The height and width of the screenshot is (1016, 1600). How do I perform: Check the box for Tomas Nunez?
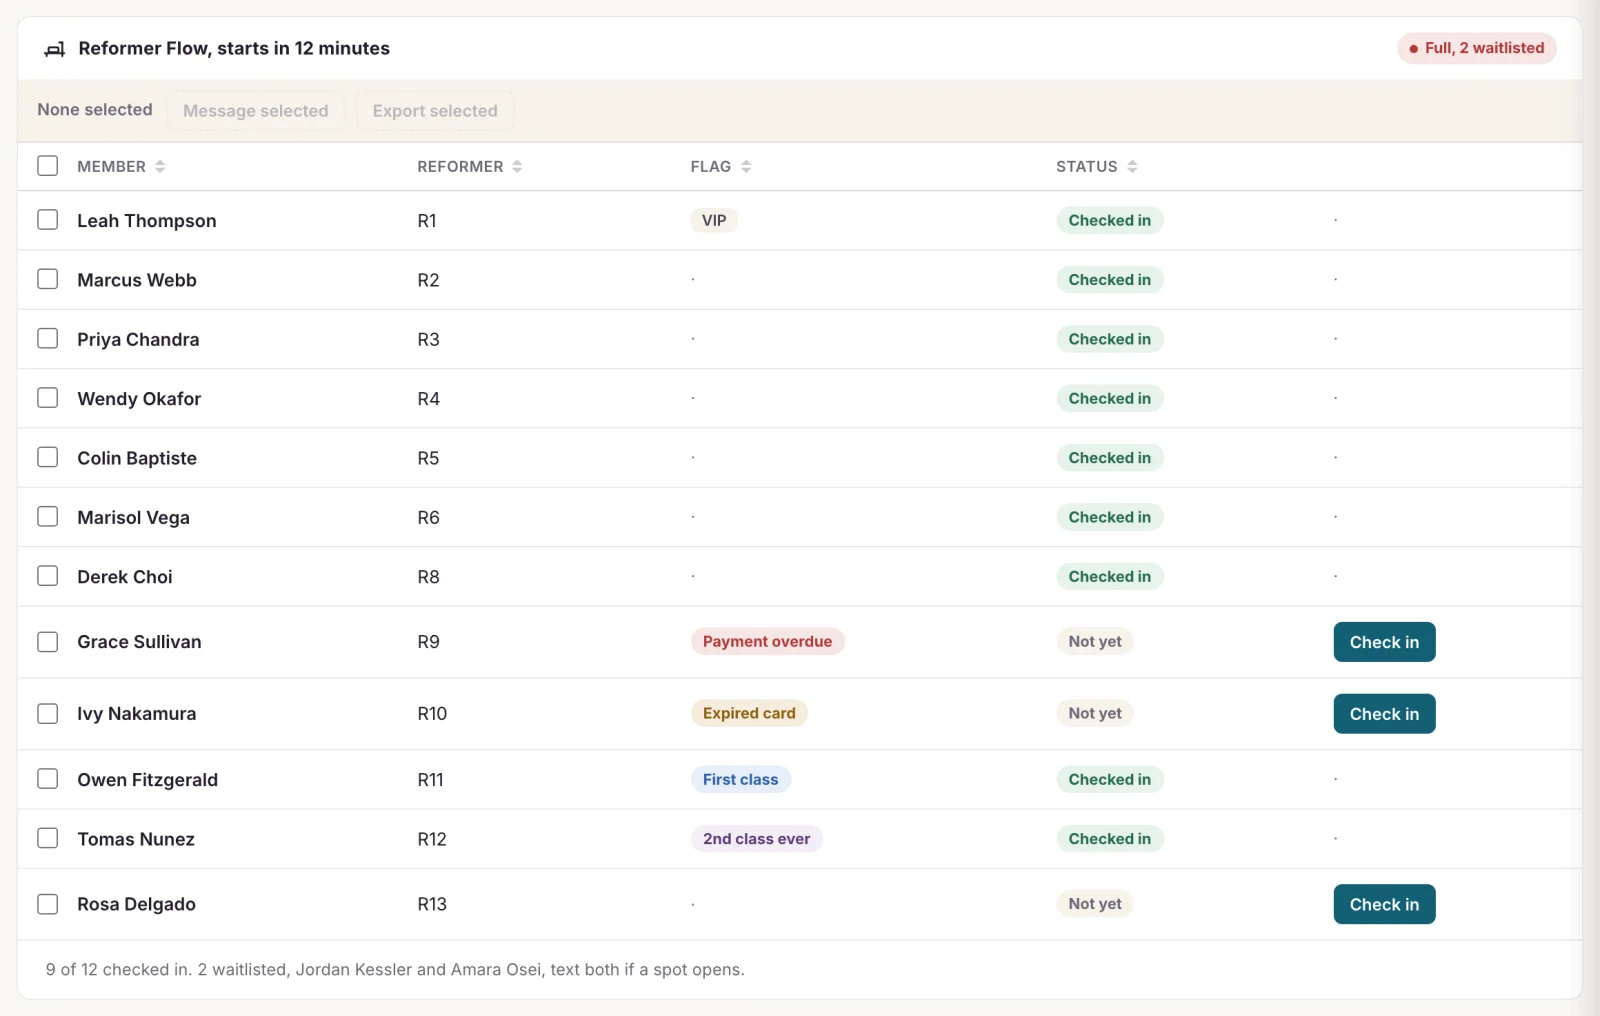pos(48,838)
